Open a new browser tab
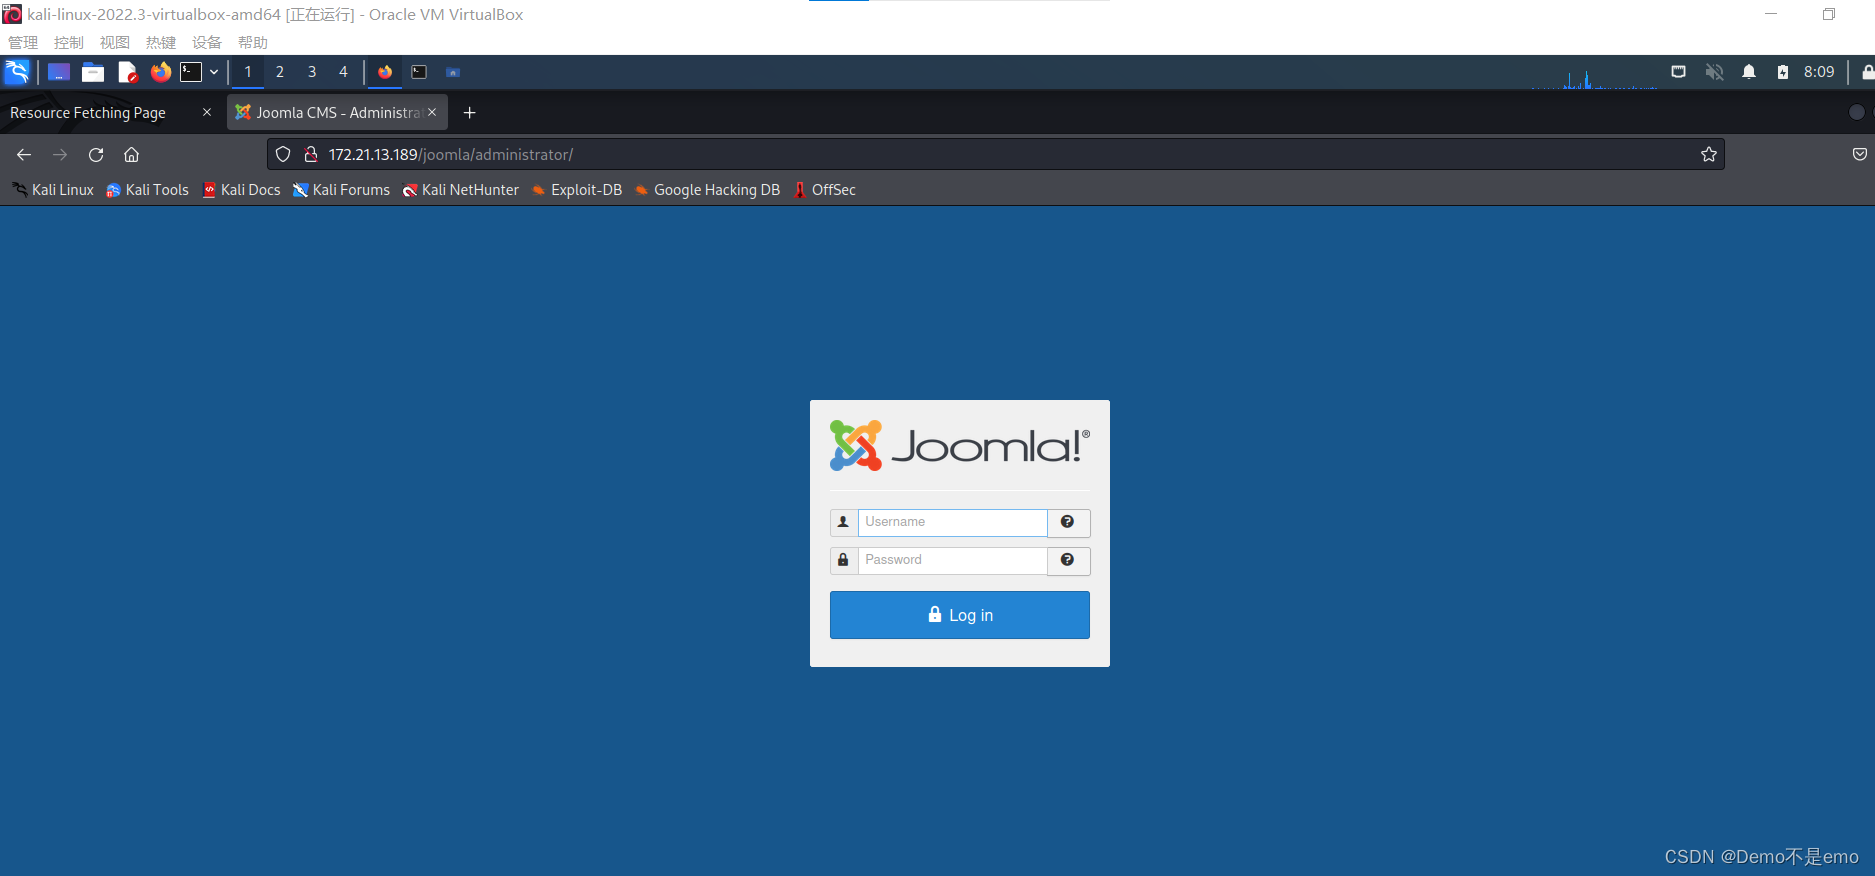Viewport: 1875px width, 876px height. point(470,113)
